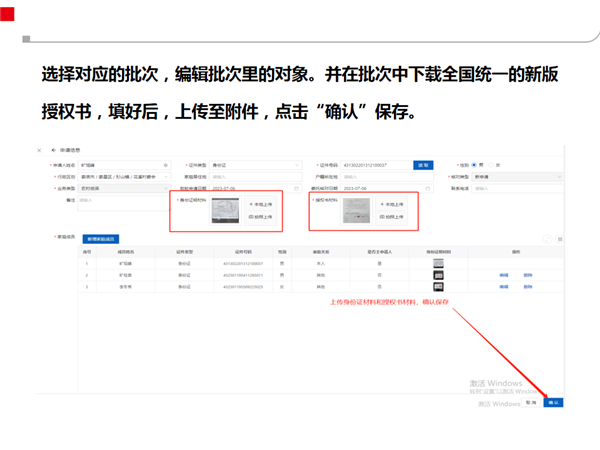This screenshot has width=600, height=450.
Task: Click the blue add family member button
Action: tap(101, 239)
